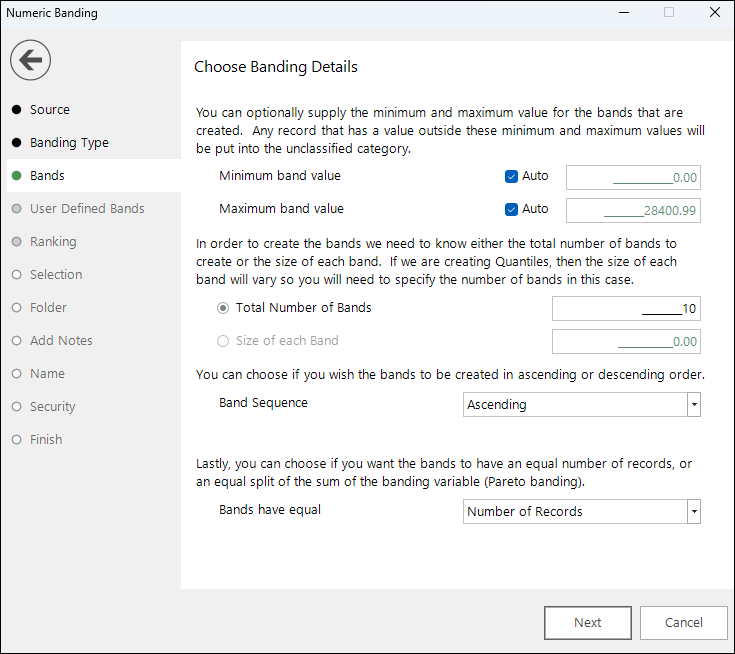Click the Minimum band value label
Screen dimensions: 735x654
[x=280, y=176]
